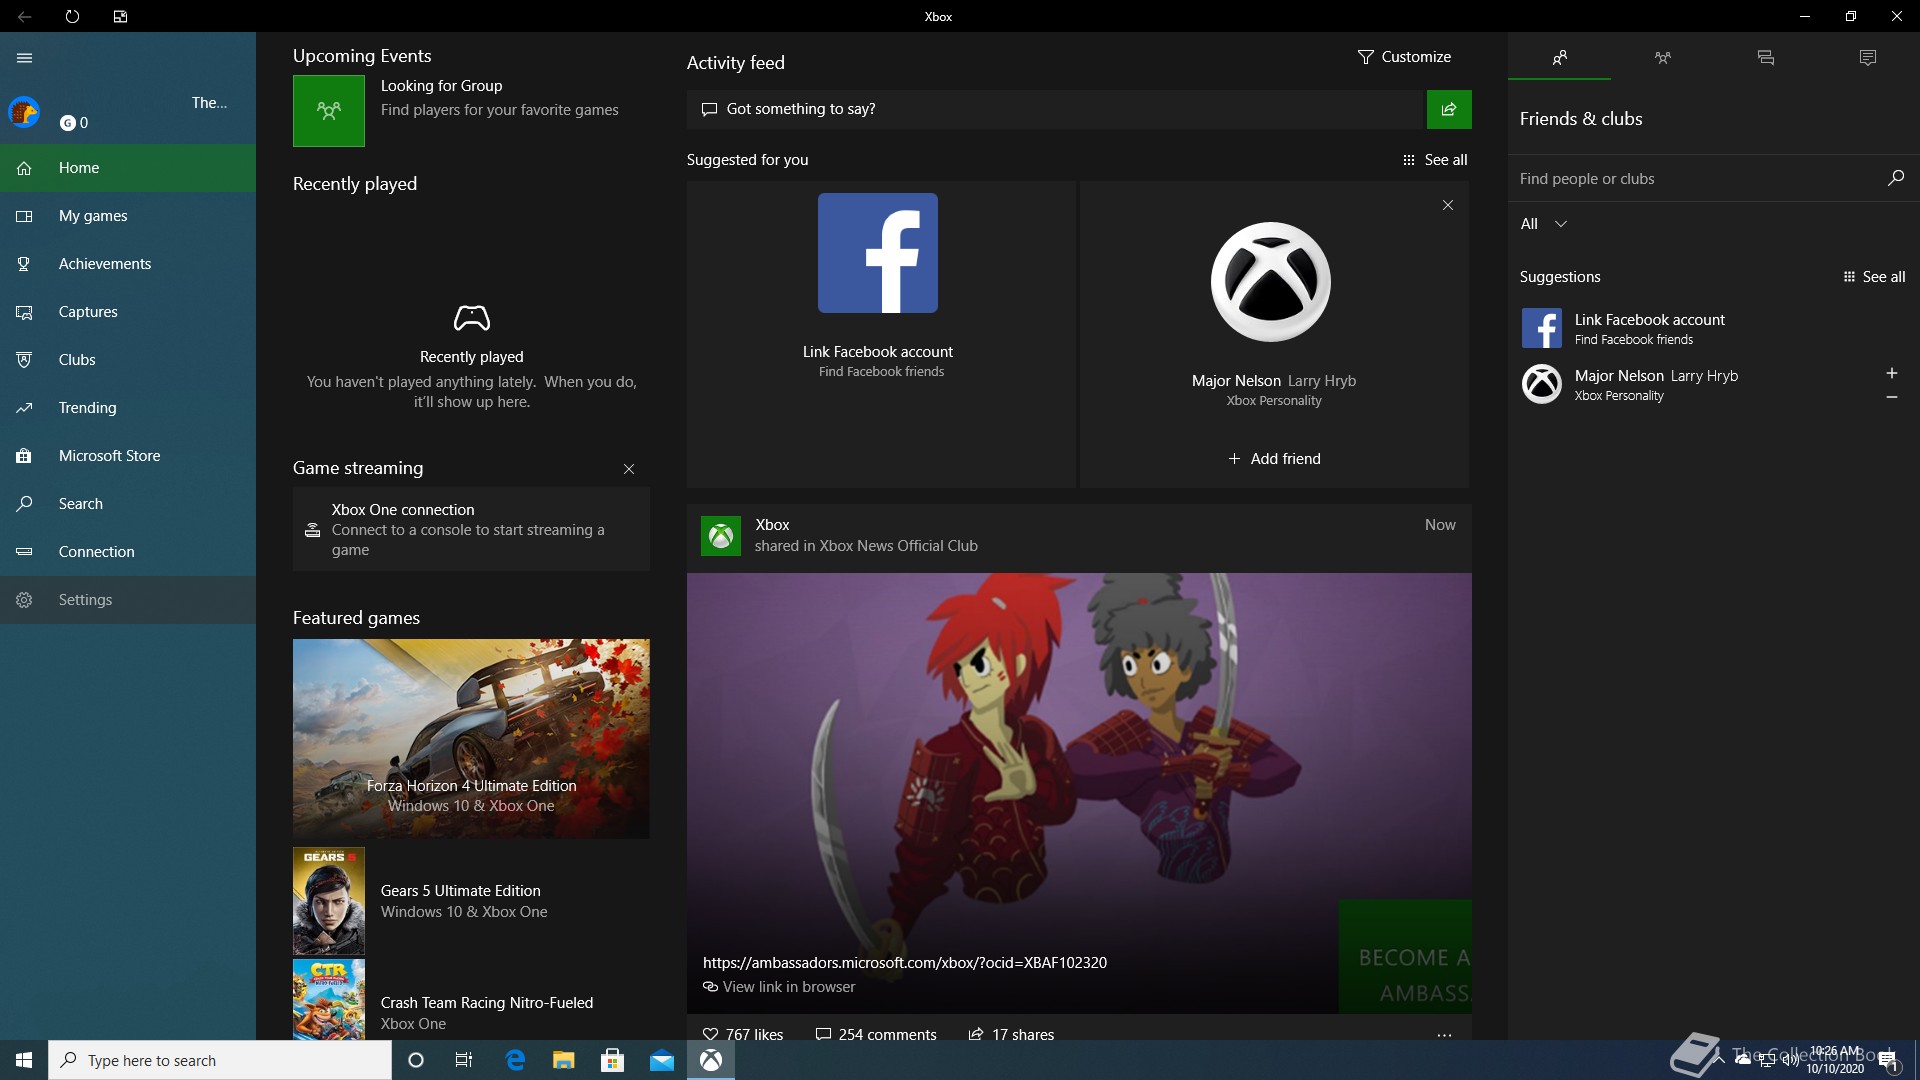Viewport: 1920px width, 1080px height.
Task: Click Got something to say field
Action: [1055, 109]
